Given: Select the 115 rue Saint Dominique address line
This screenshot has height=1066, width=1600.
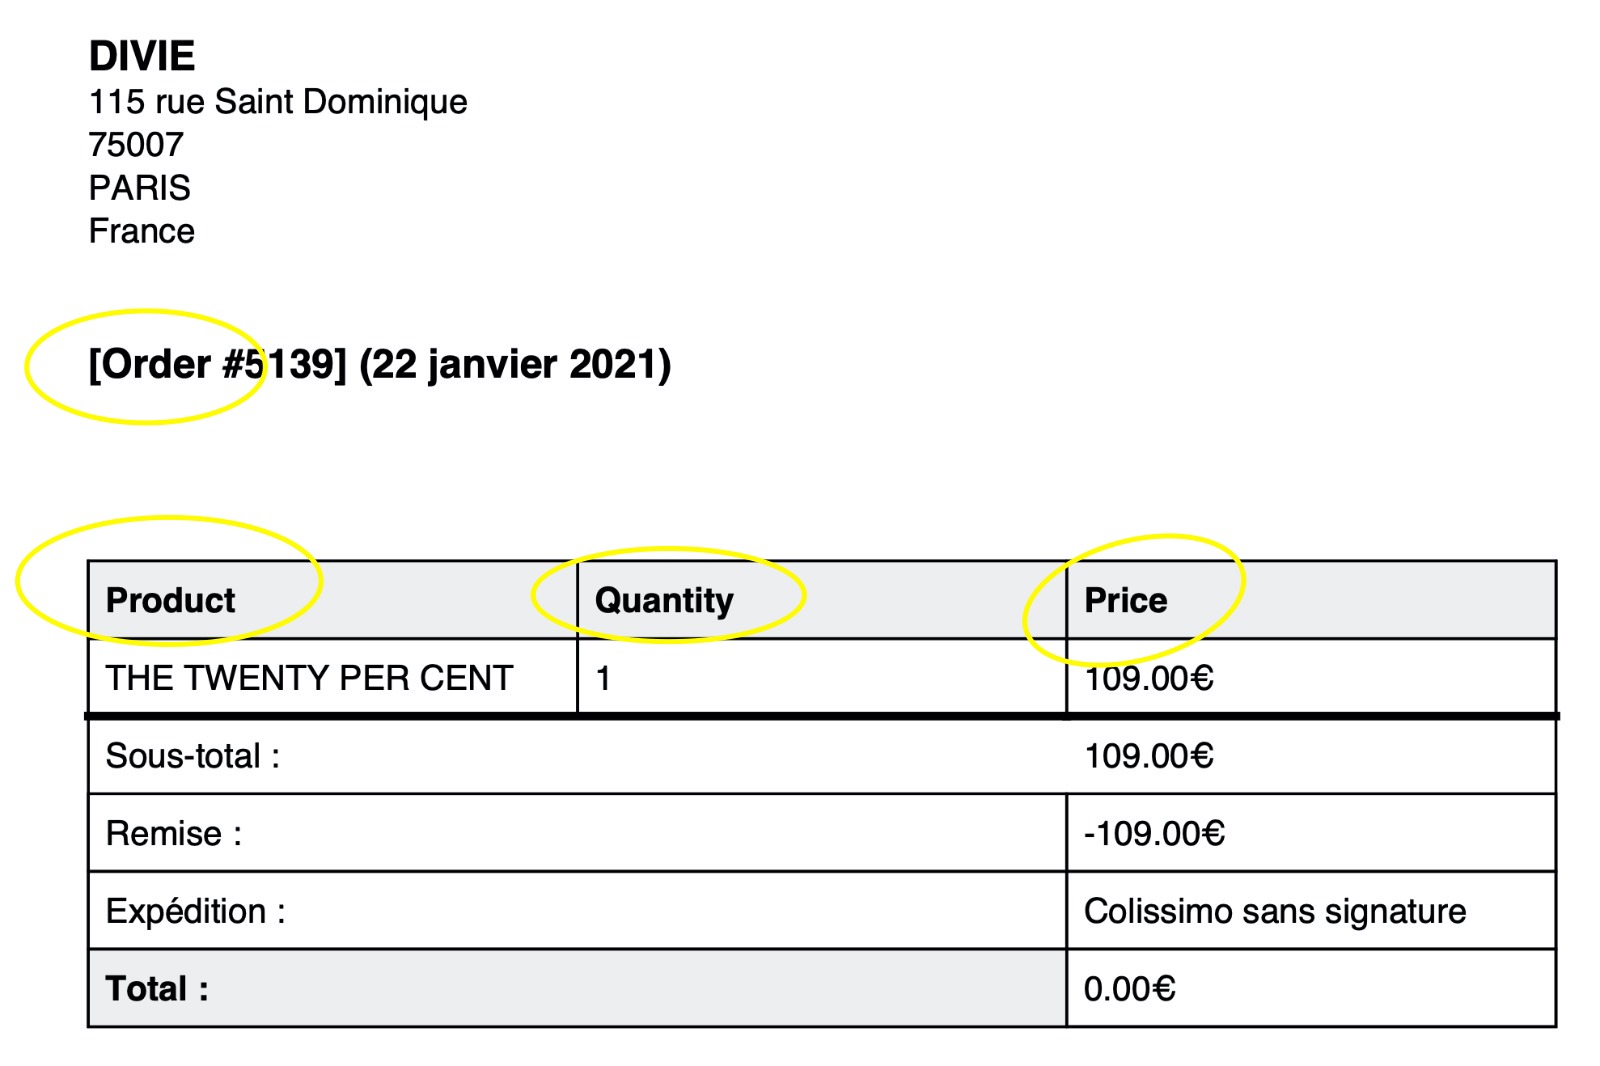Looking at the screenshot, I should [278, 102].
